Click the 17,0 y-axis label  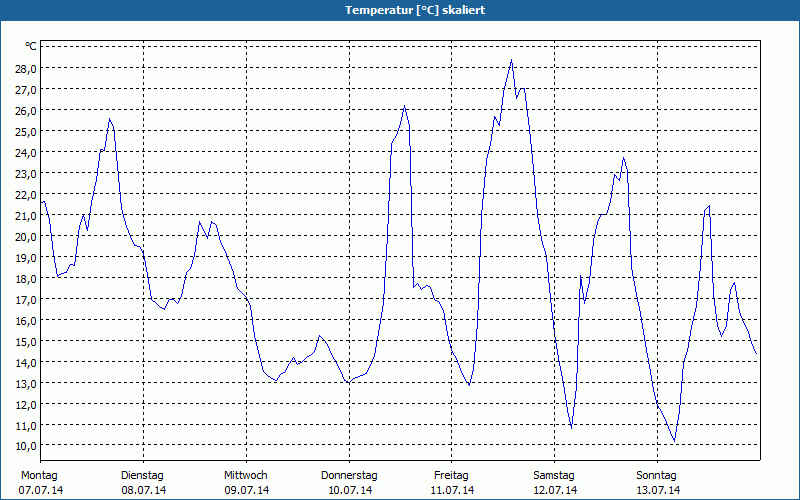[26, 299]
